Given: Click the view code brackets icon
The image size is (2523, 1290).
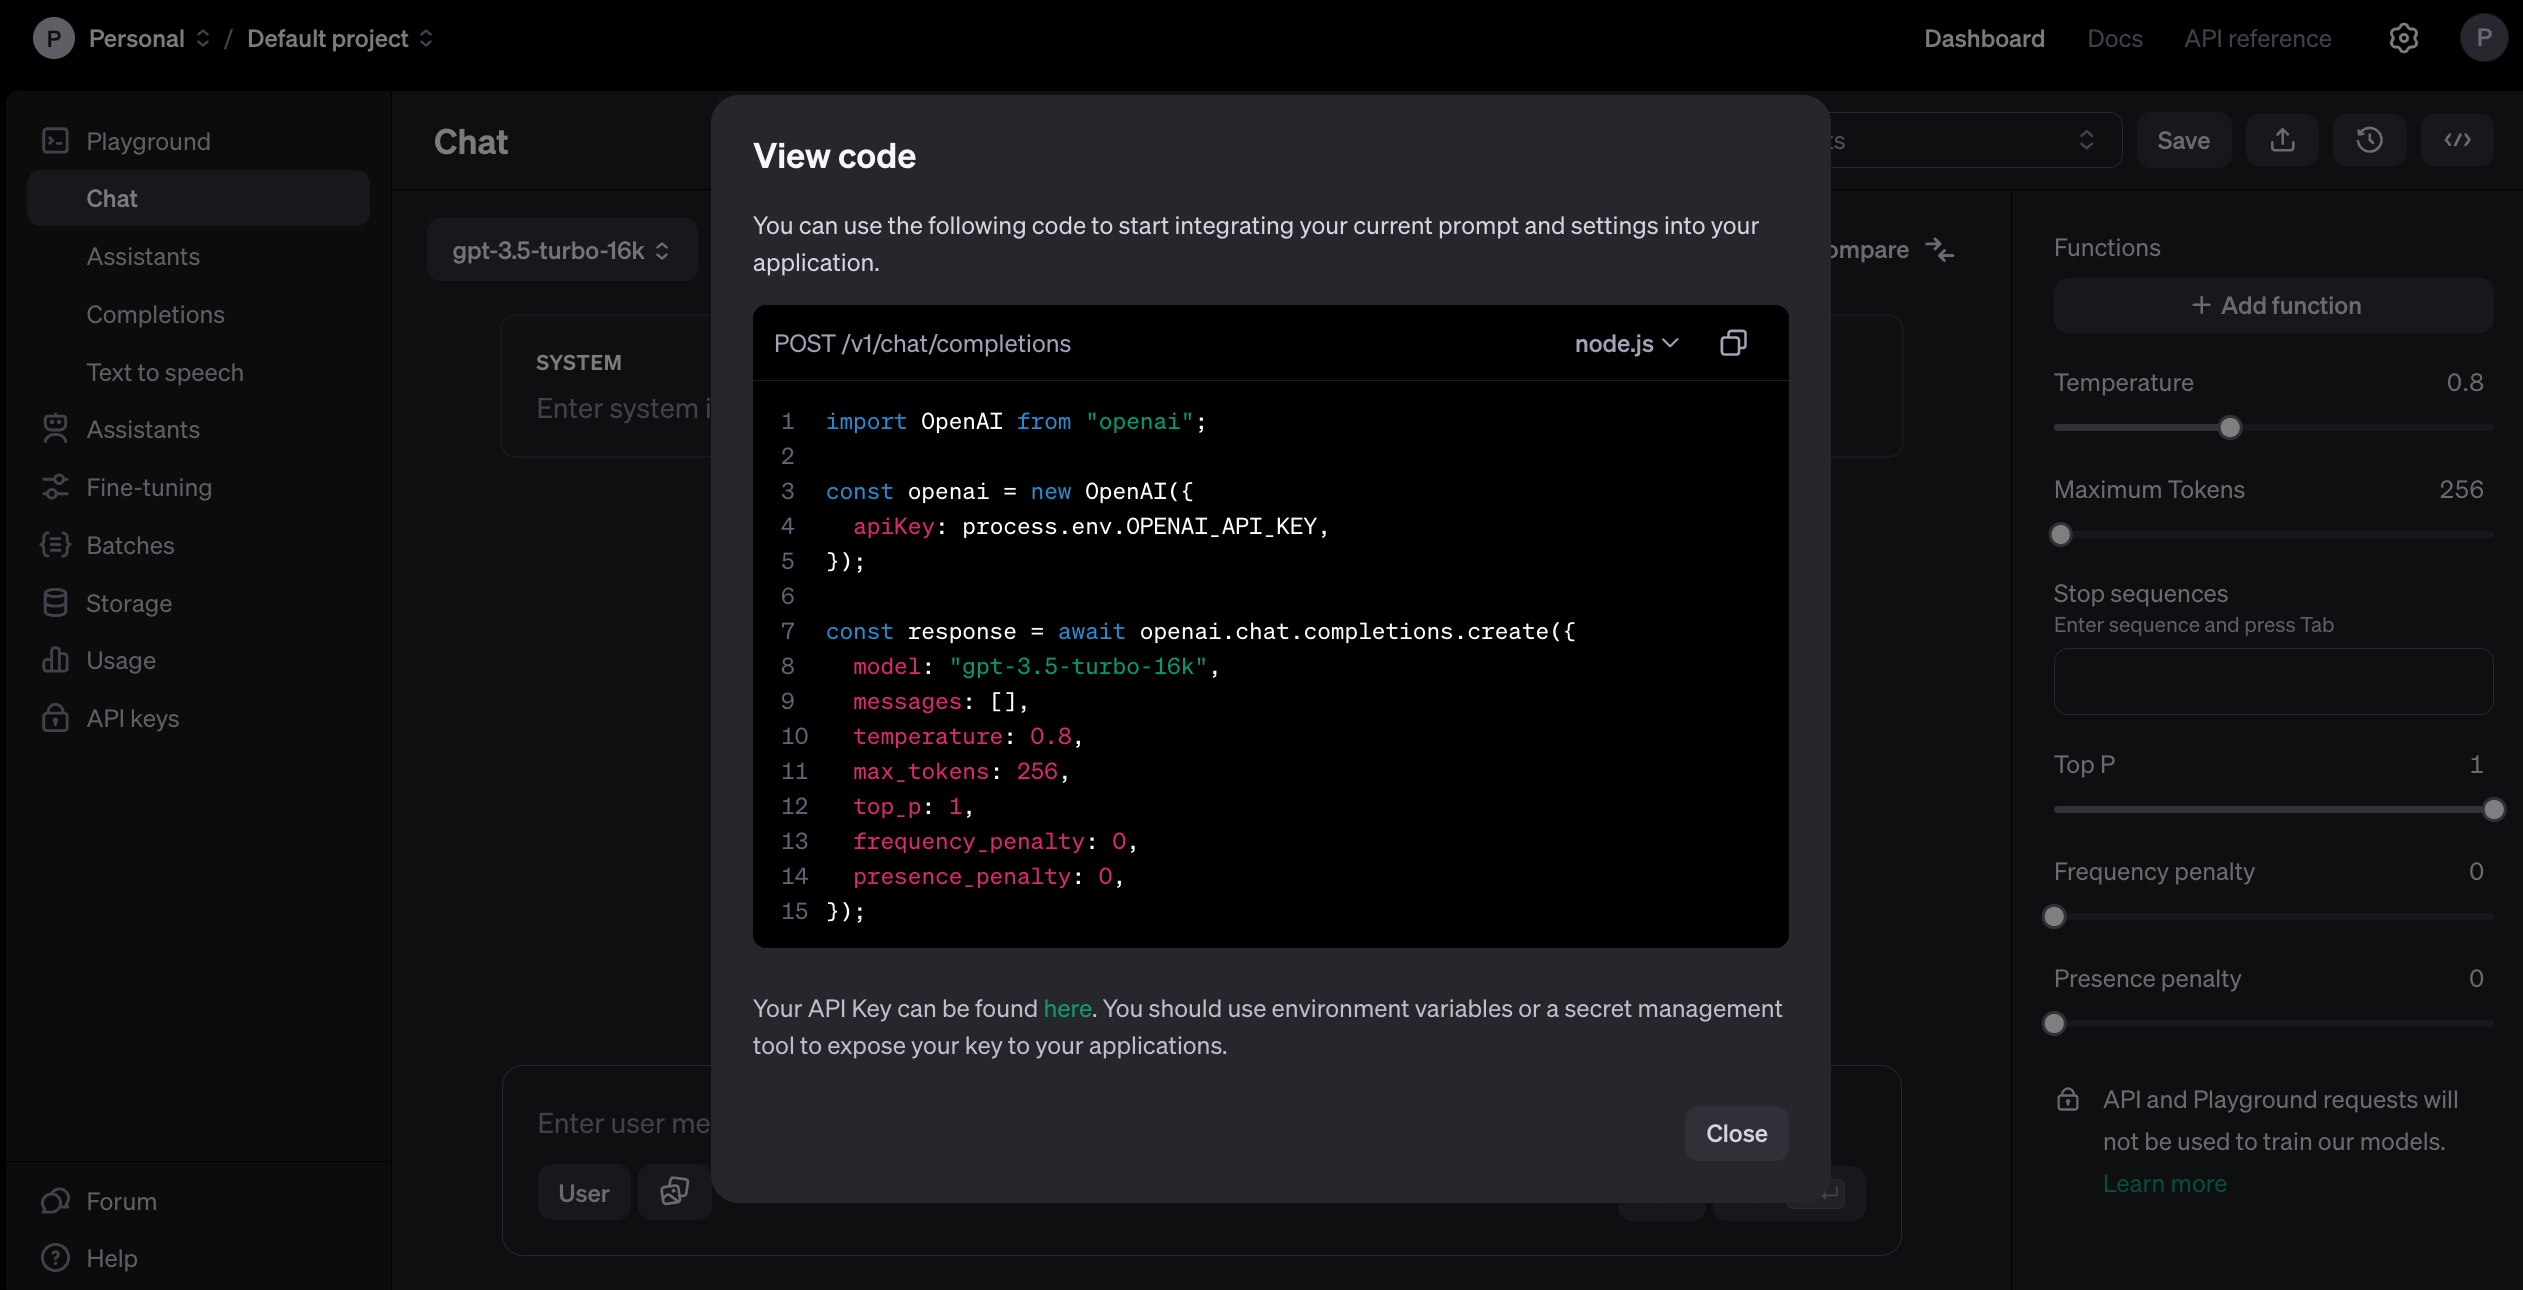Looking at the screenshot, I should click(x=2457, y=140).
